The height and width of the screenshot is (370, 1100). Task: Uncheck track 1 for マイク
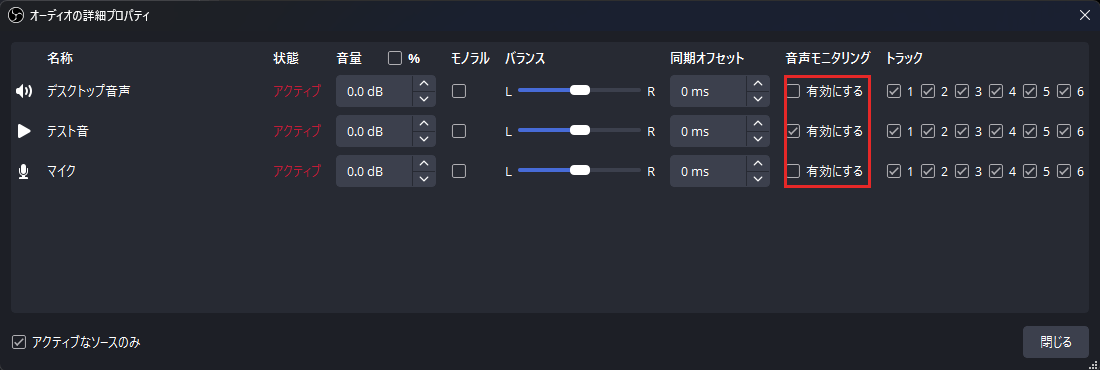pos(894,171)
